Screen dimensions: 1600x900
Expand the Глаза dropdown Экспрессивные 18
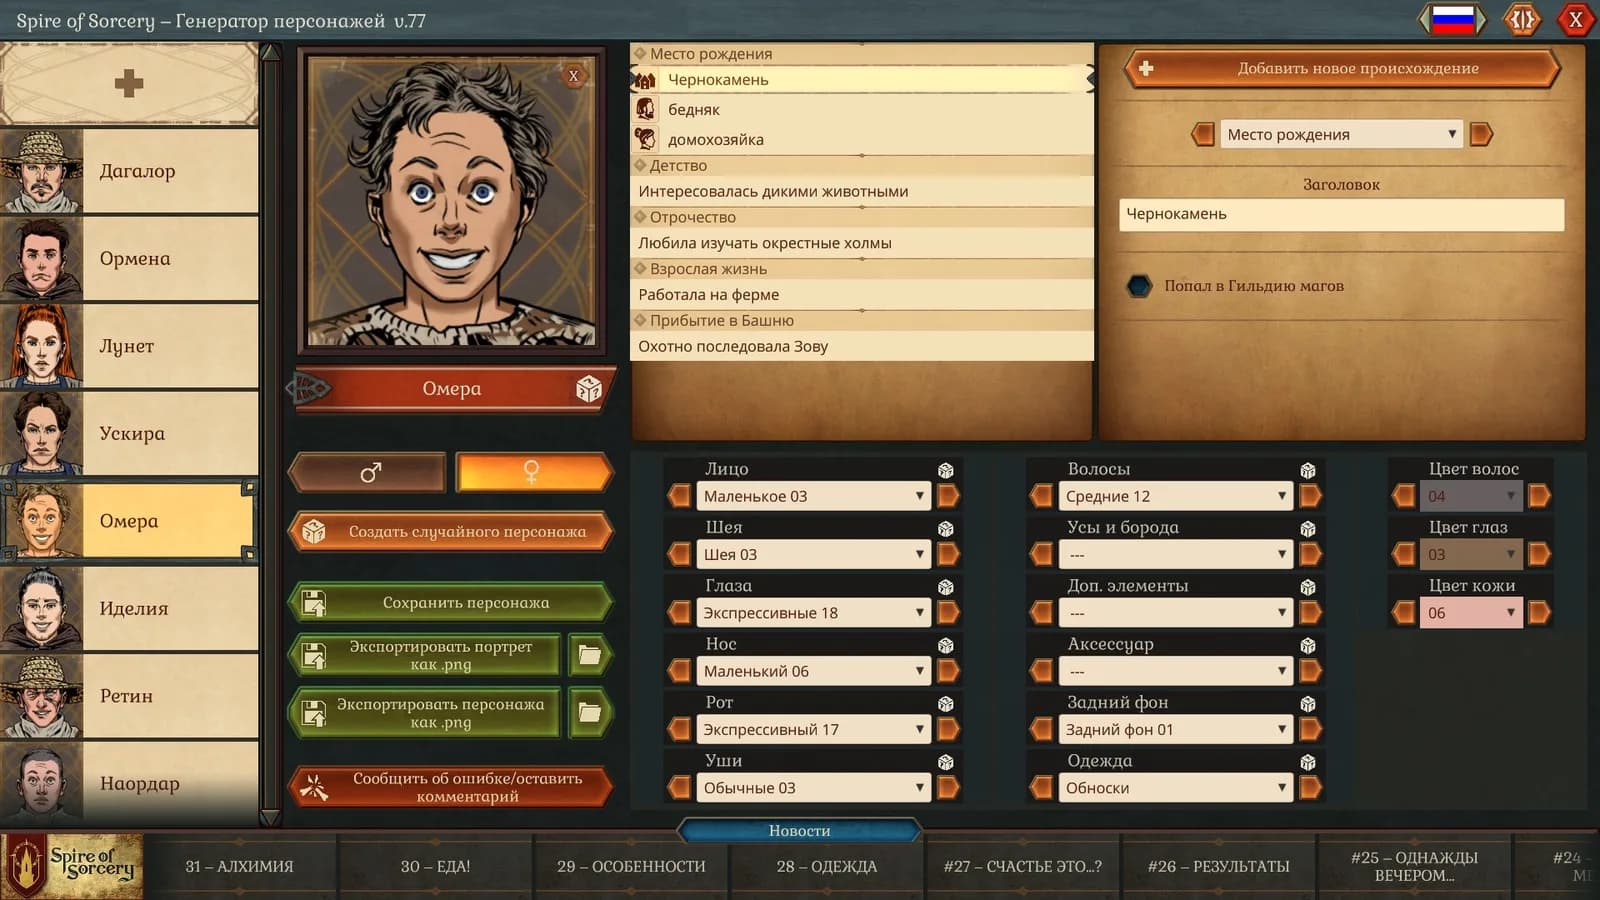[x=813, y=613]
